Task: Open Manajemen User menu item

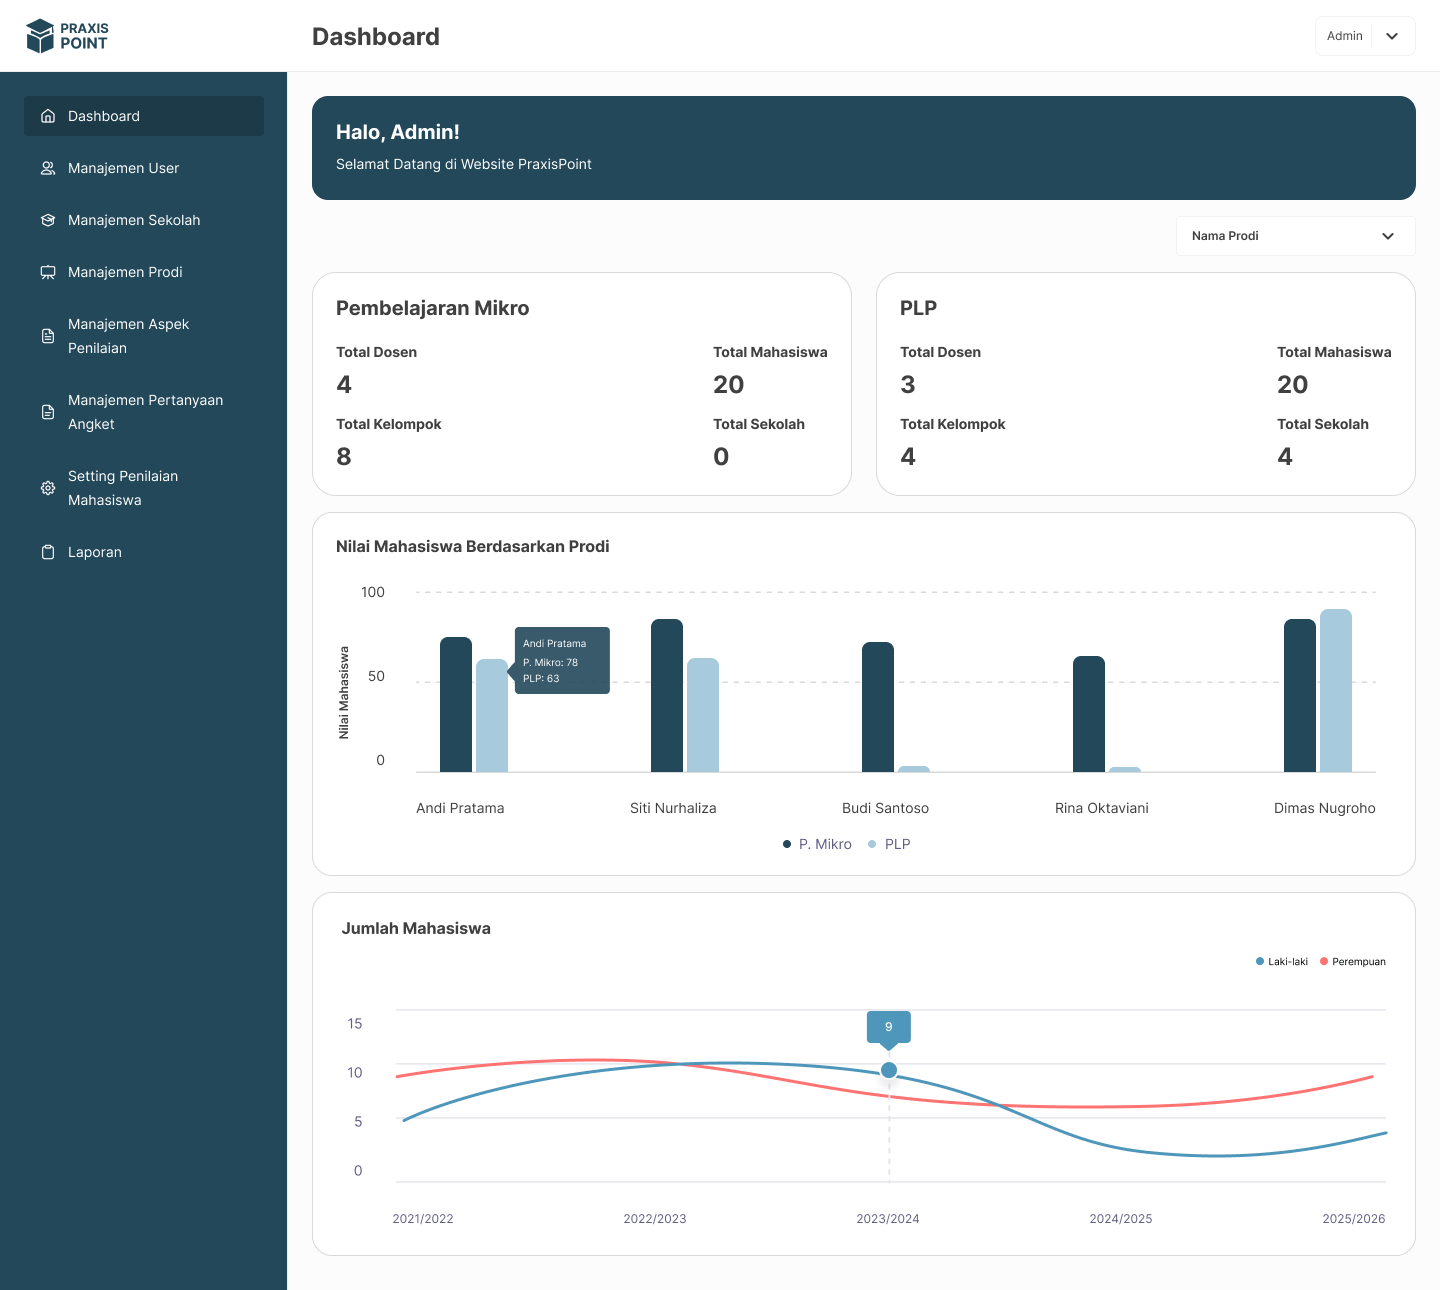Action: coord(144,168)
